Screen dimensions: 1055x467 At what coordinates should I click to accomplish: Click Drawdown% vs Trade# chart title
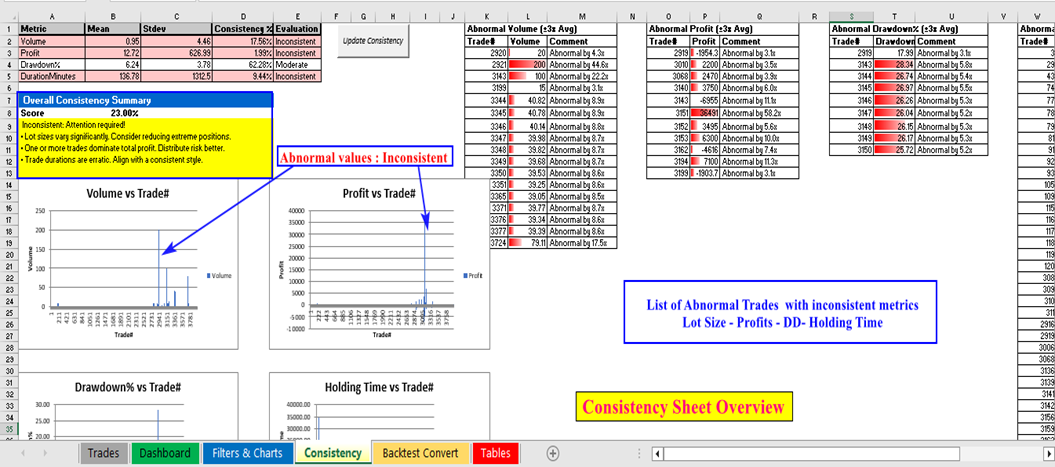(x=128, y=388)
